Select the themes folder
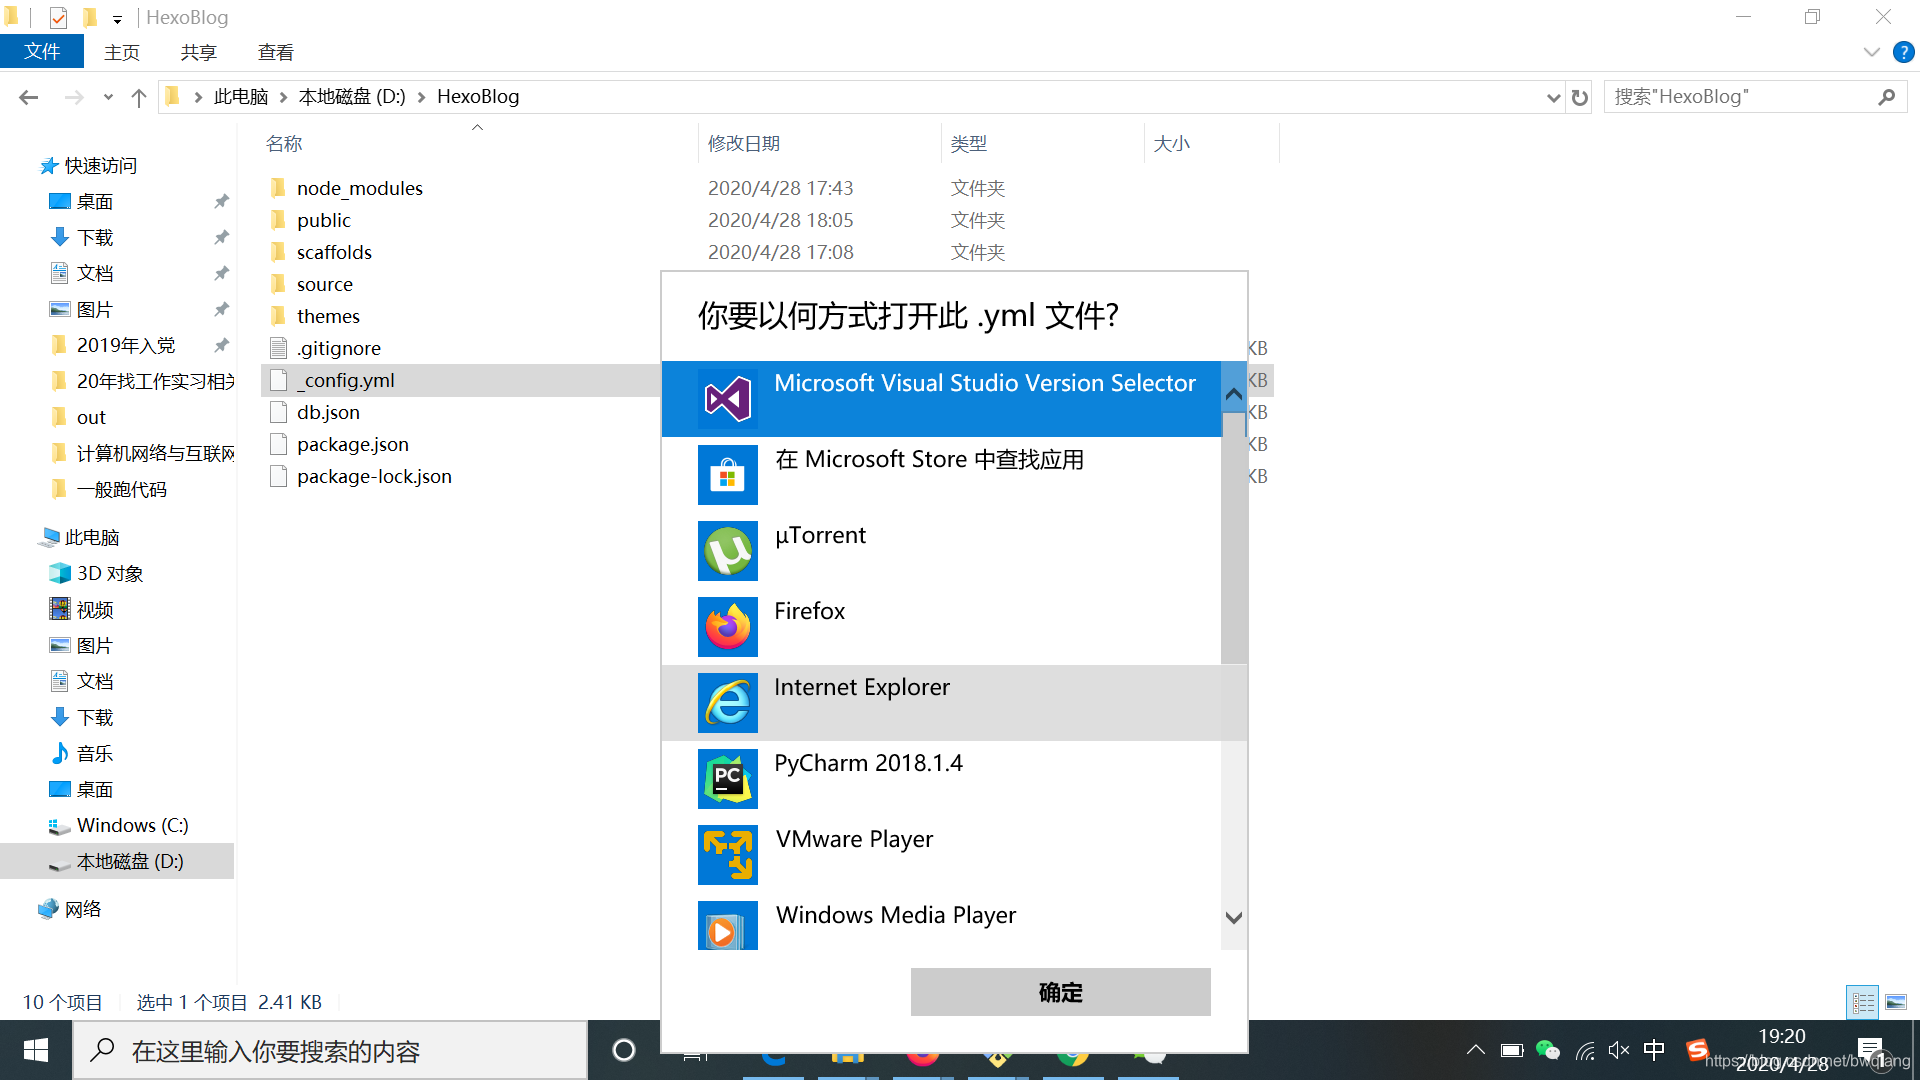The image size is (1920, 1080). (x=328, y=316)
